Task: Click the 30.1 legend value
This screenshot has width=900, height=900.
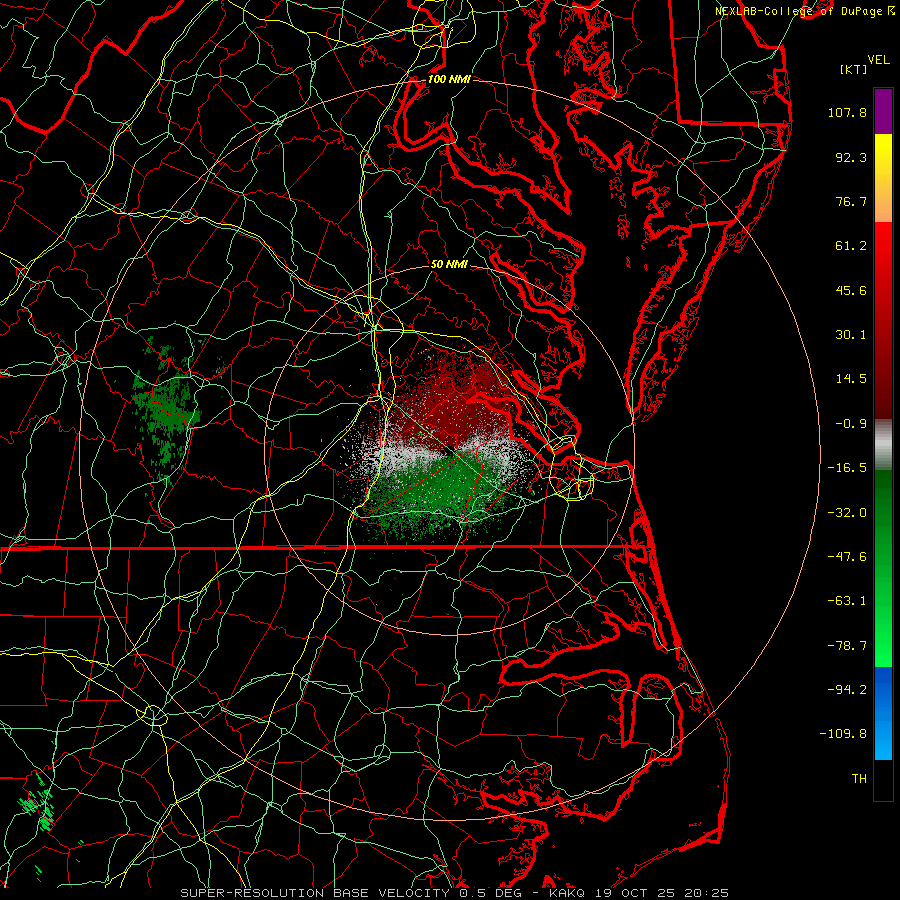Action: 851,335
